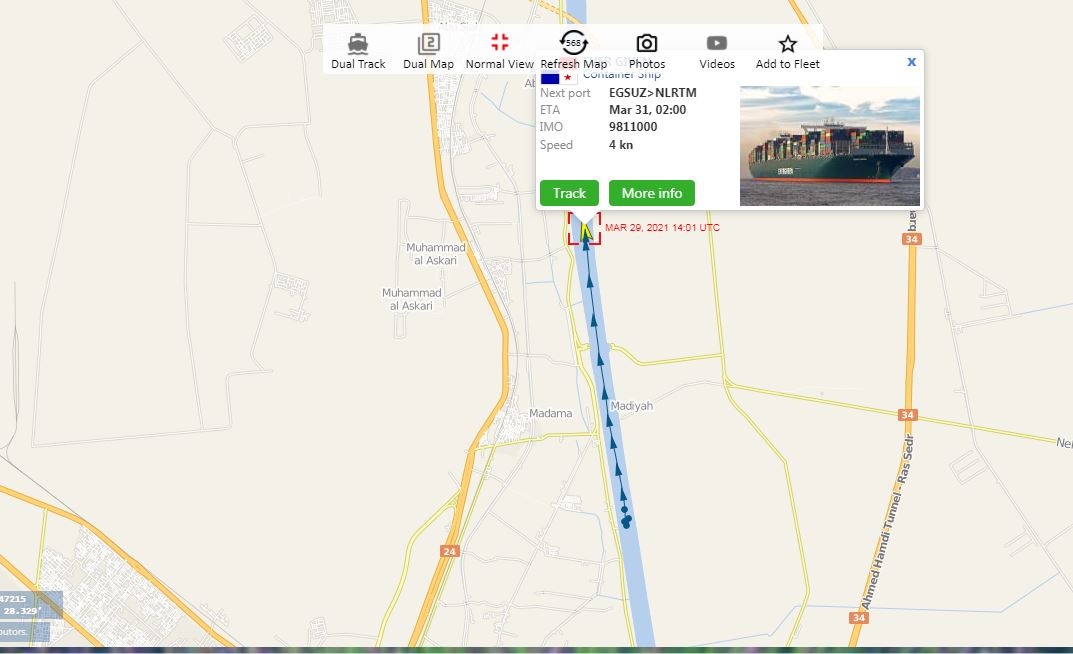Add vessel to fleet with the star icon
The width and height of the screenshot is (1073, 654).
coord(788,44)
